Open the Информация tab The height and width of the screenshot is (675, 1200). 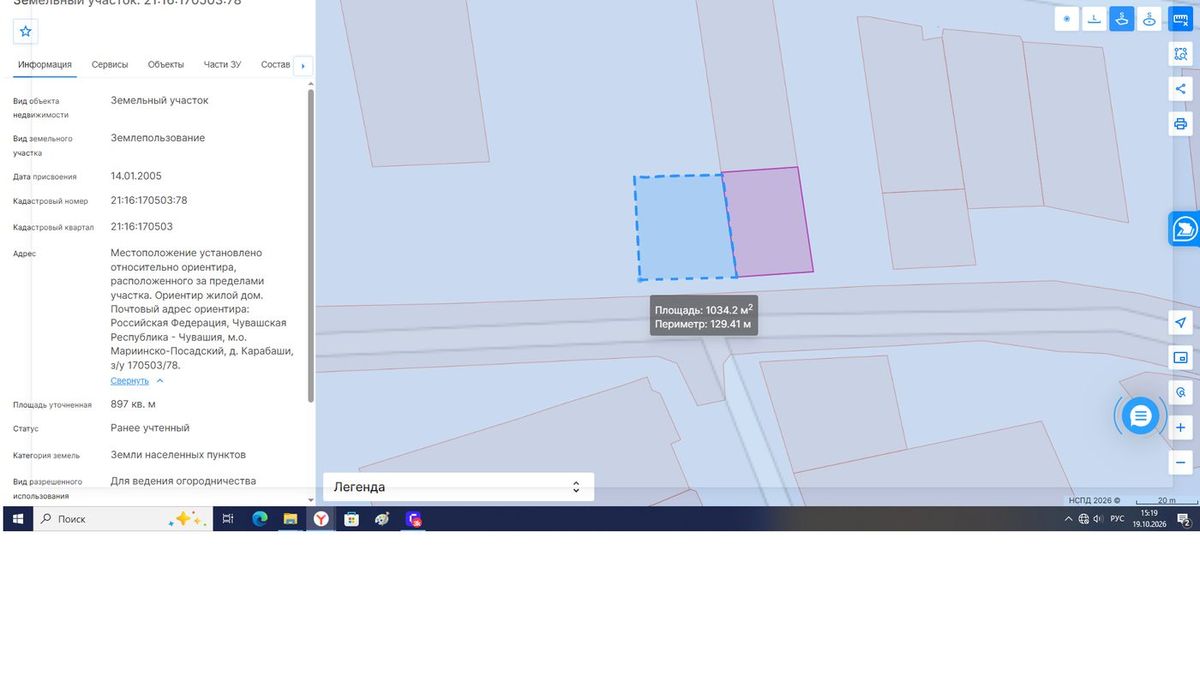tap(44, 65)
